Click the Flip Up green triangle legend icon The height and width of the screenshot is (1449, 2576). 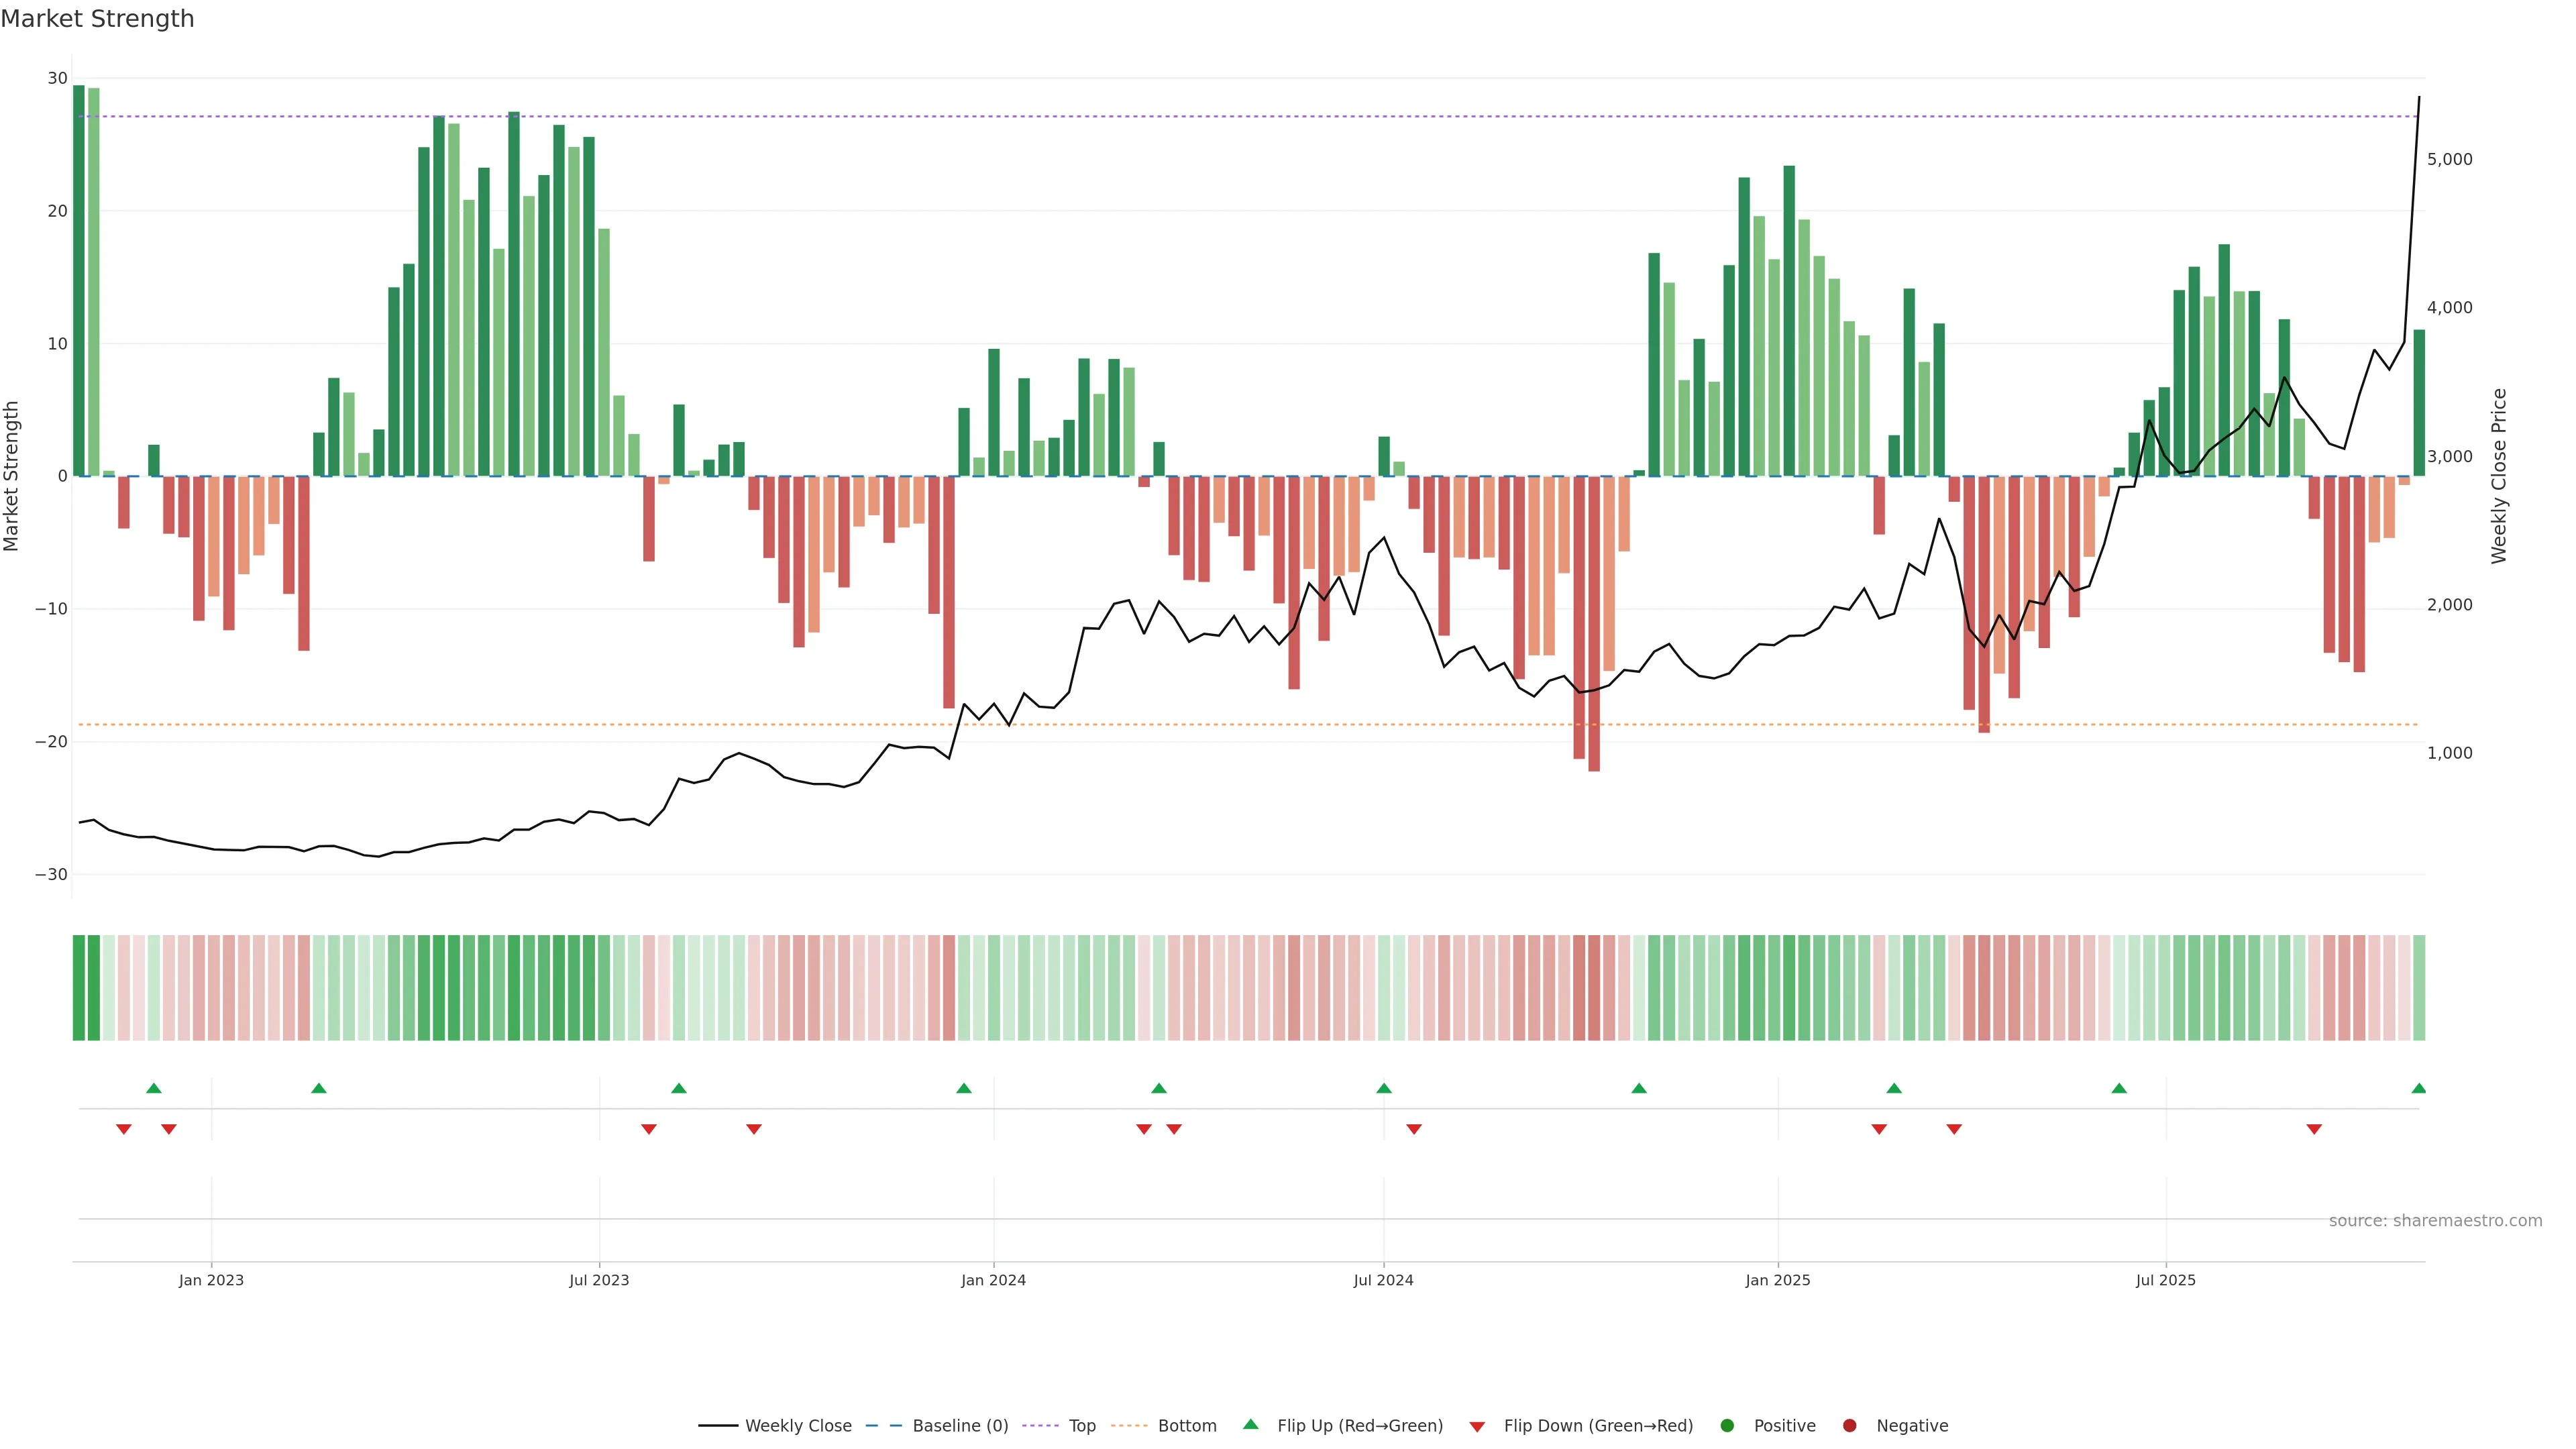(1250, 1425)
